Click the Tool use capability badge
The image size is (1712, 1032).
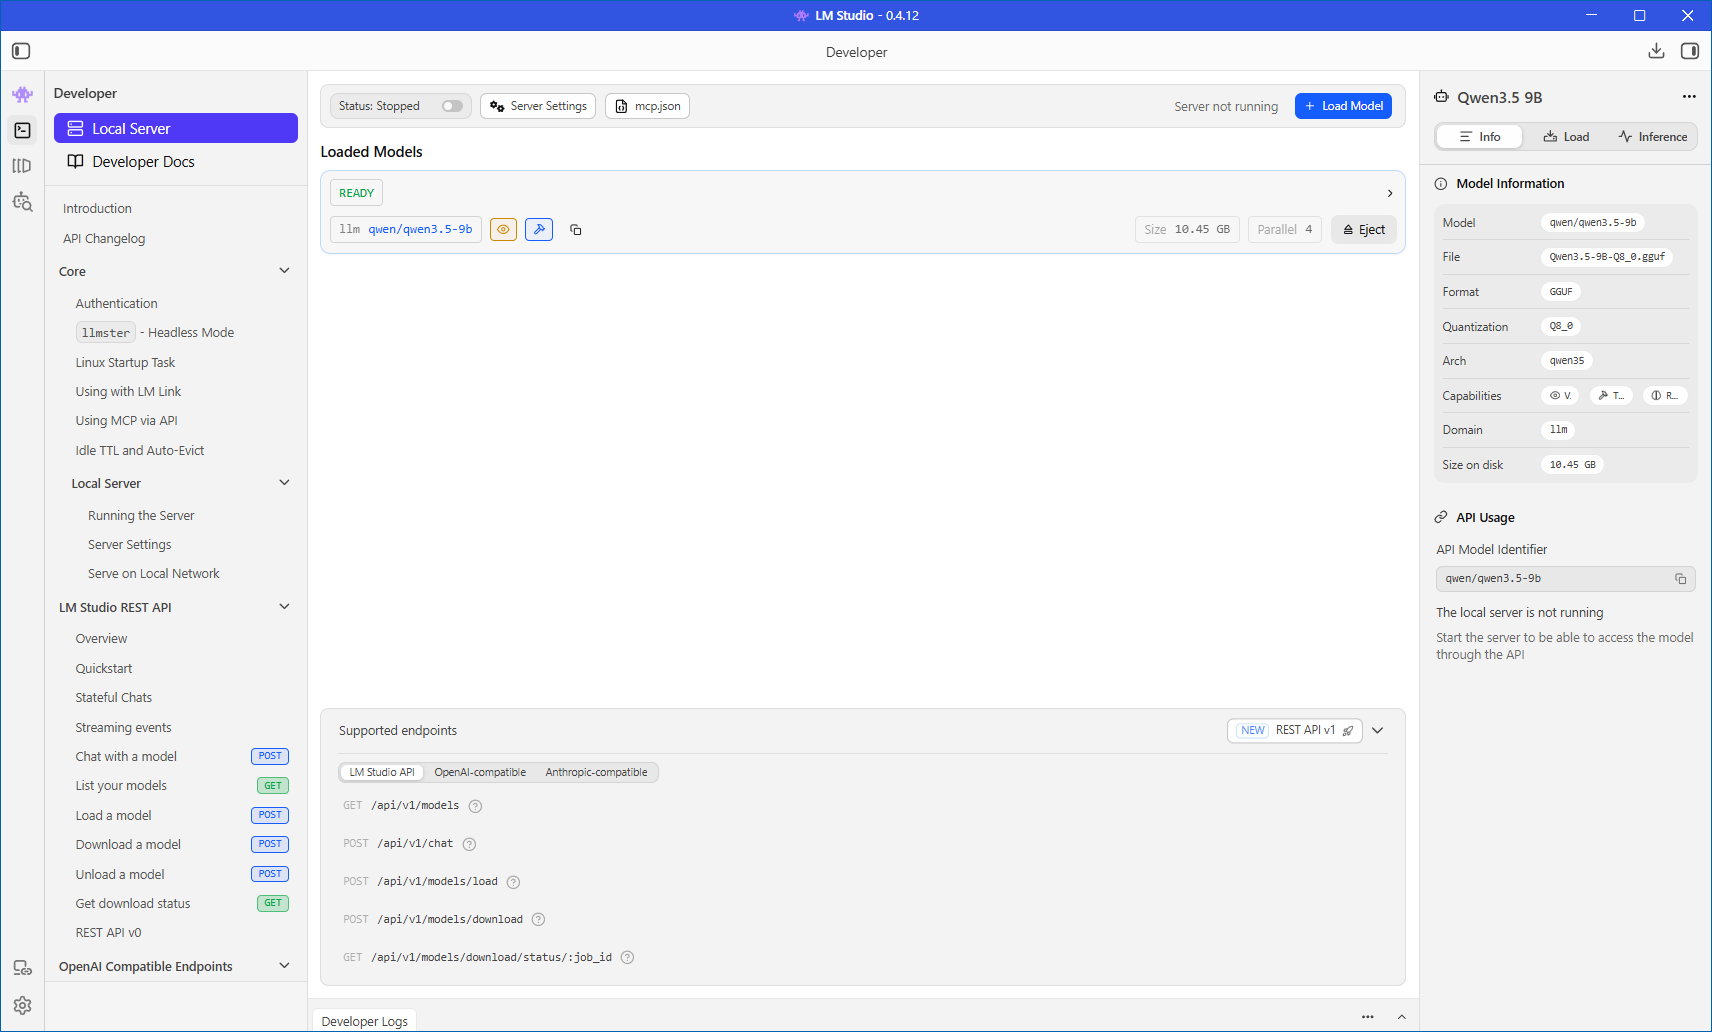click(x=1611, y=396)
